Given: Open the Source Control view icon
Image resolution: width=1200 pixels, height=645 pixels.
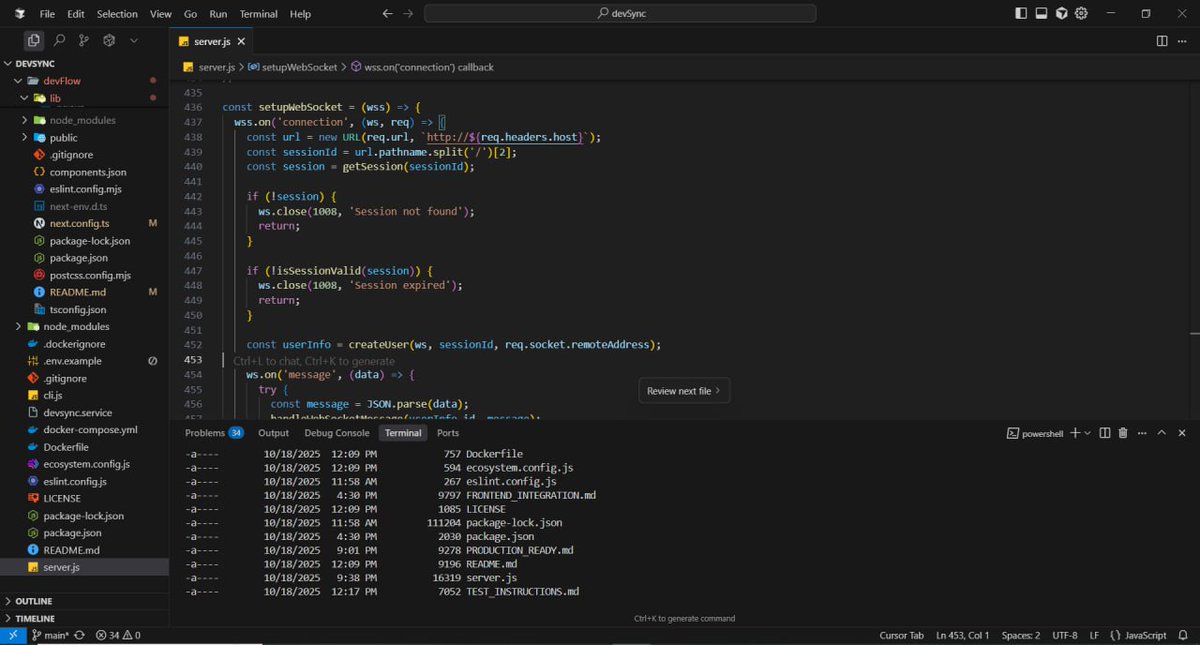Looking at the screenshot, I should coord(84,41).
